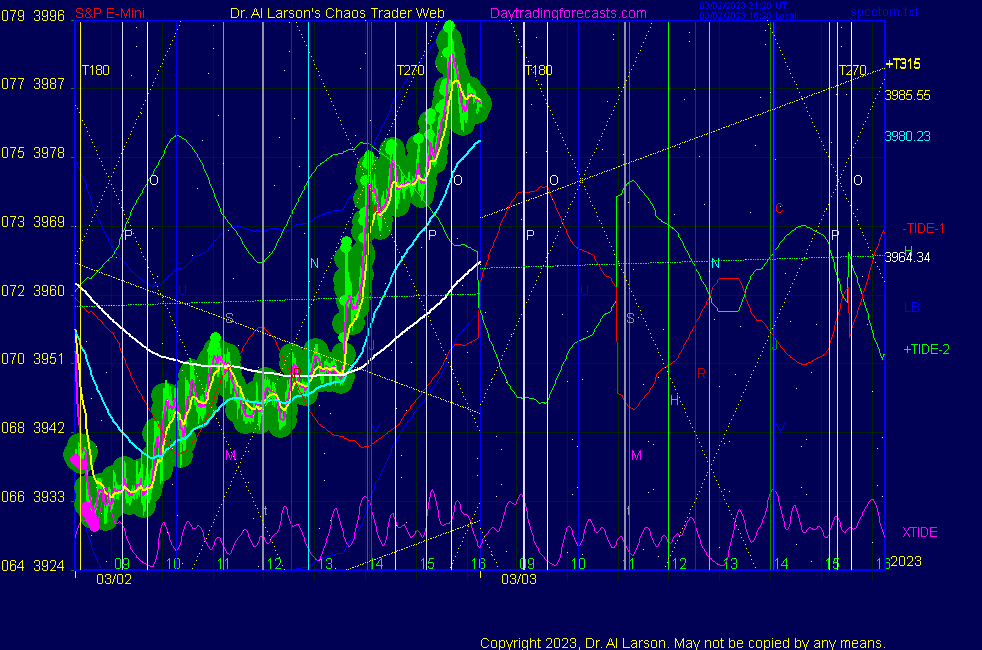Viewport: 982px width, 650px height.
Task: Click the XTIDE legend label
Action: point(920,532)
